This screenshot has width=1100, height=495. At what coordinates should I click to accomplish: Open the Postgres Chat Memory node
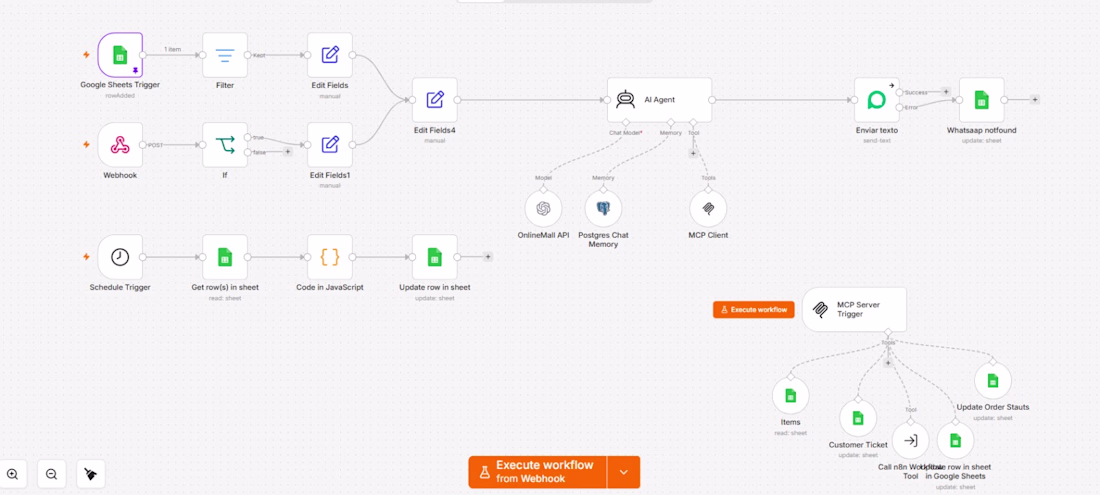pos(603,208)
